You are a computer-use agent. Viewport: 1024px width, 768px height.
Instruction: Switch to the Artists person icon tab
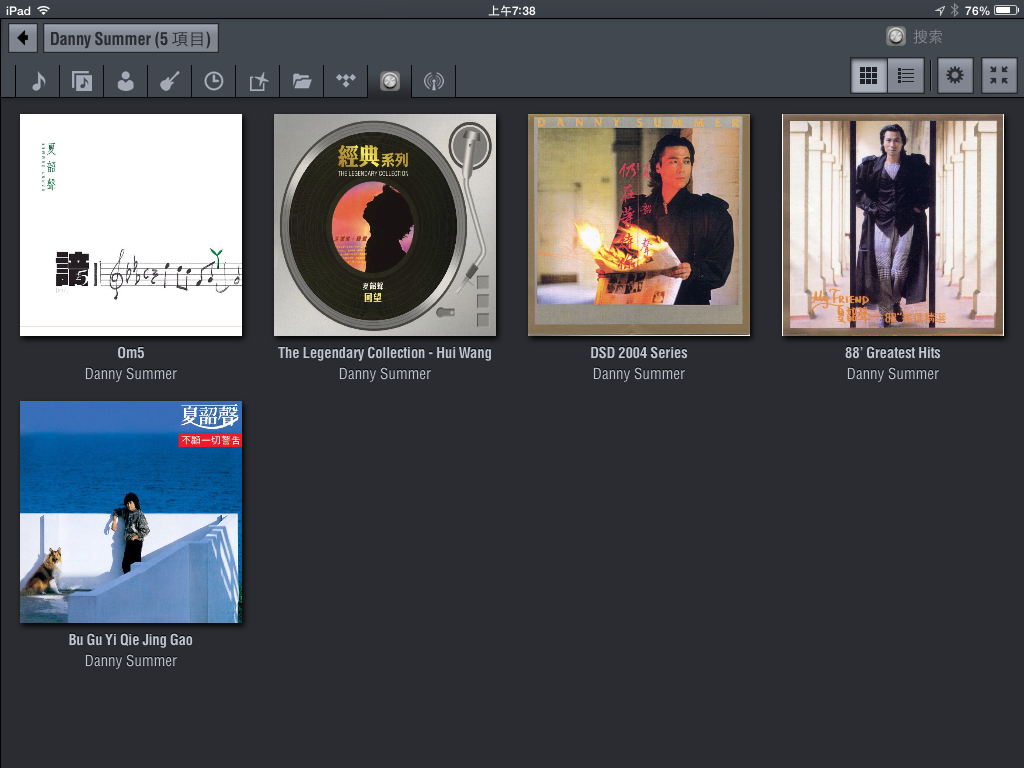[125, 81]
